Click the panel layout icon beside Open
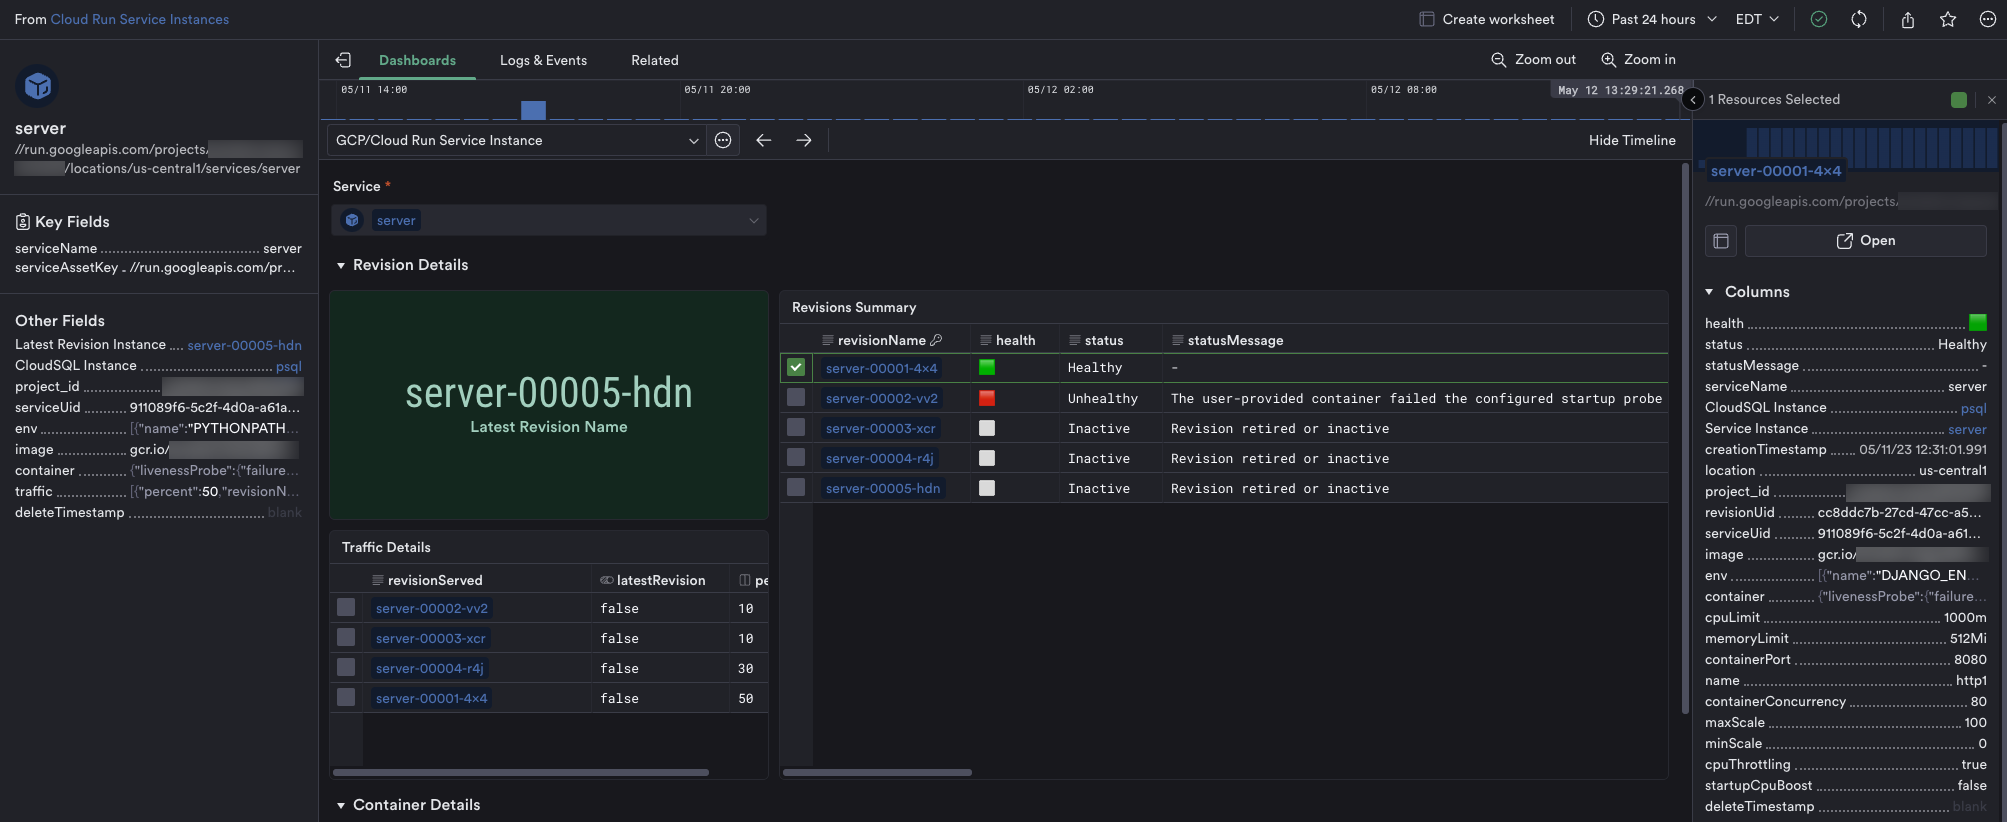The width and height of the screenshot is (2007, 822). coord(1721,241)
